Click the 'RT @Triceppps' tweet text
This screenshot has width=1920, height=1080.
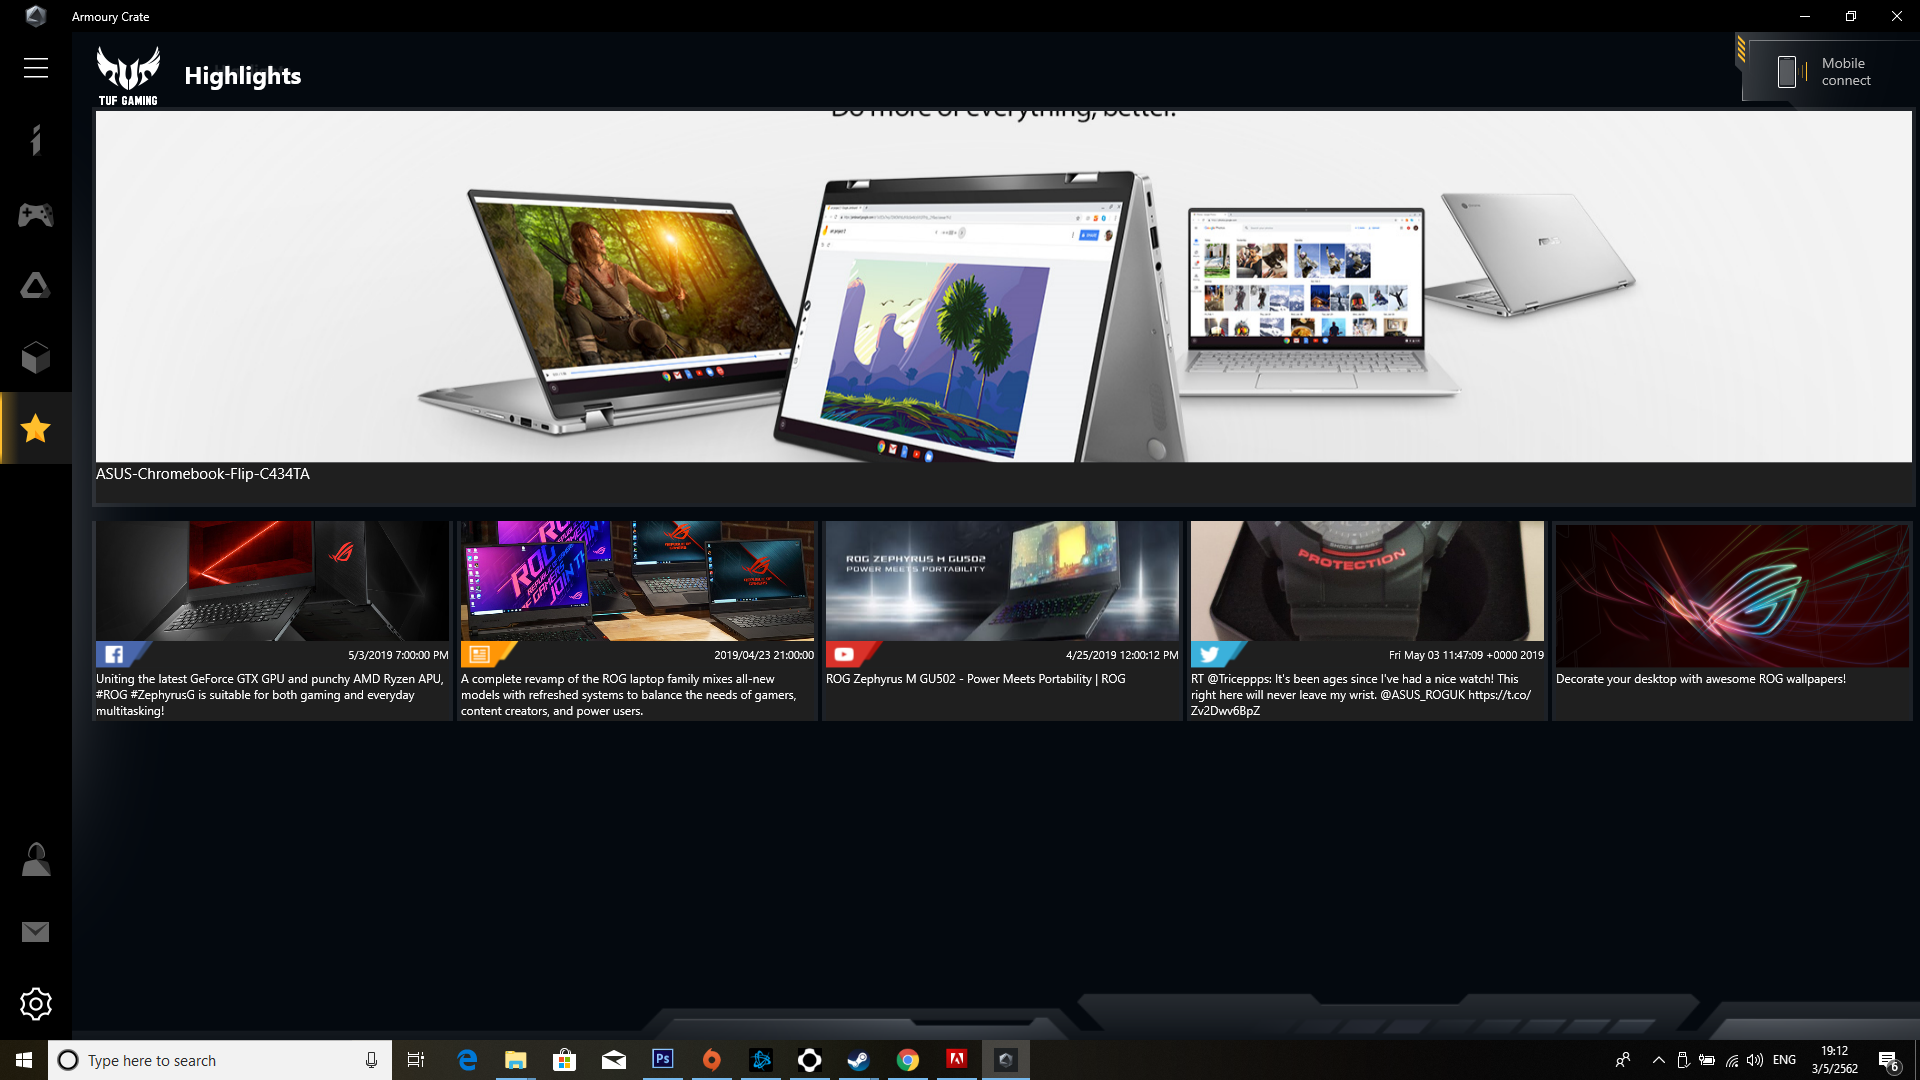[1361, 695]
